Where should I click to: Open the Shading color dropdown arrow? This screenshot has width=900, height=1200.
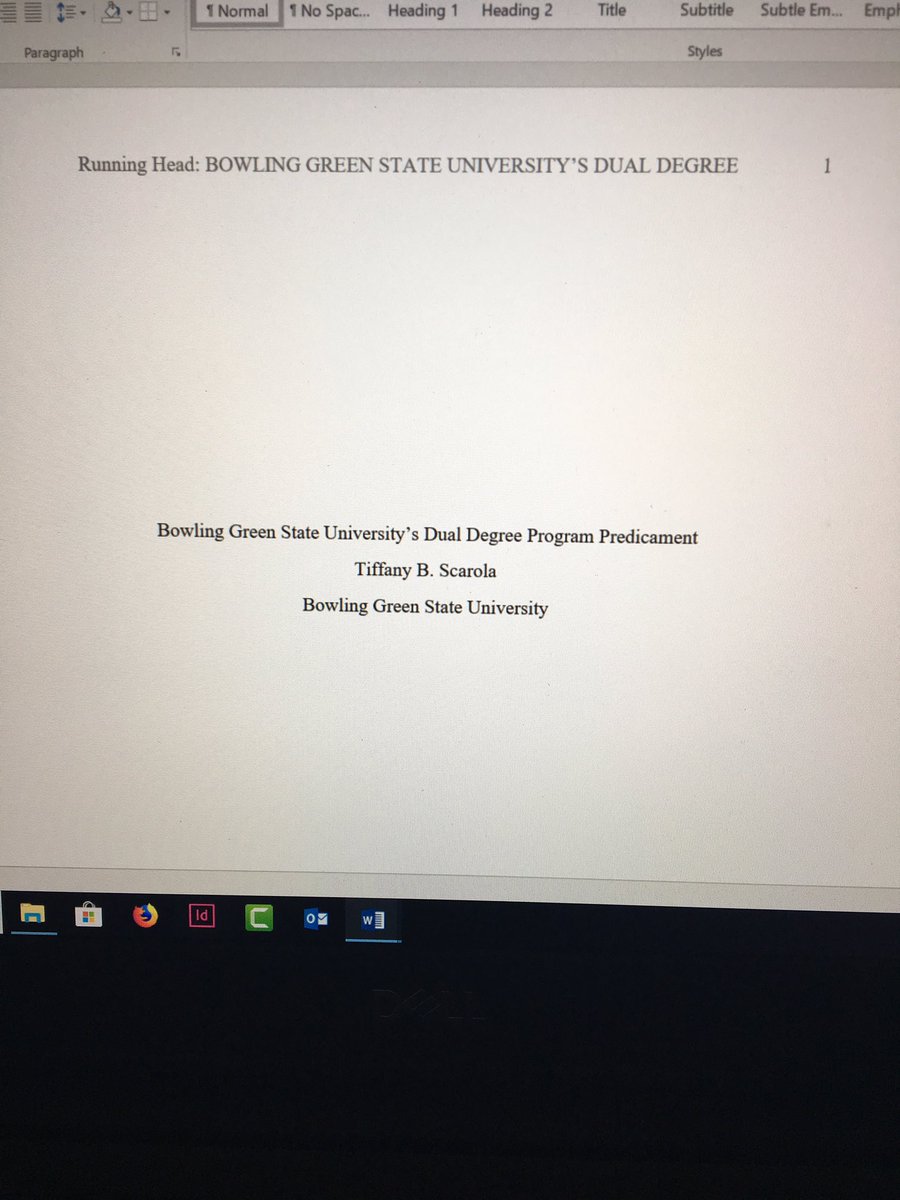(130, 13)
